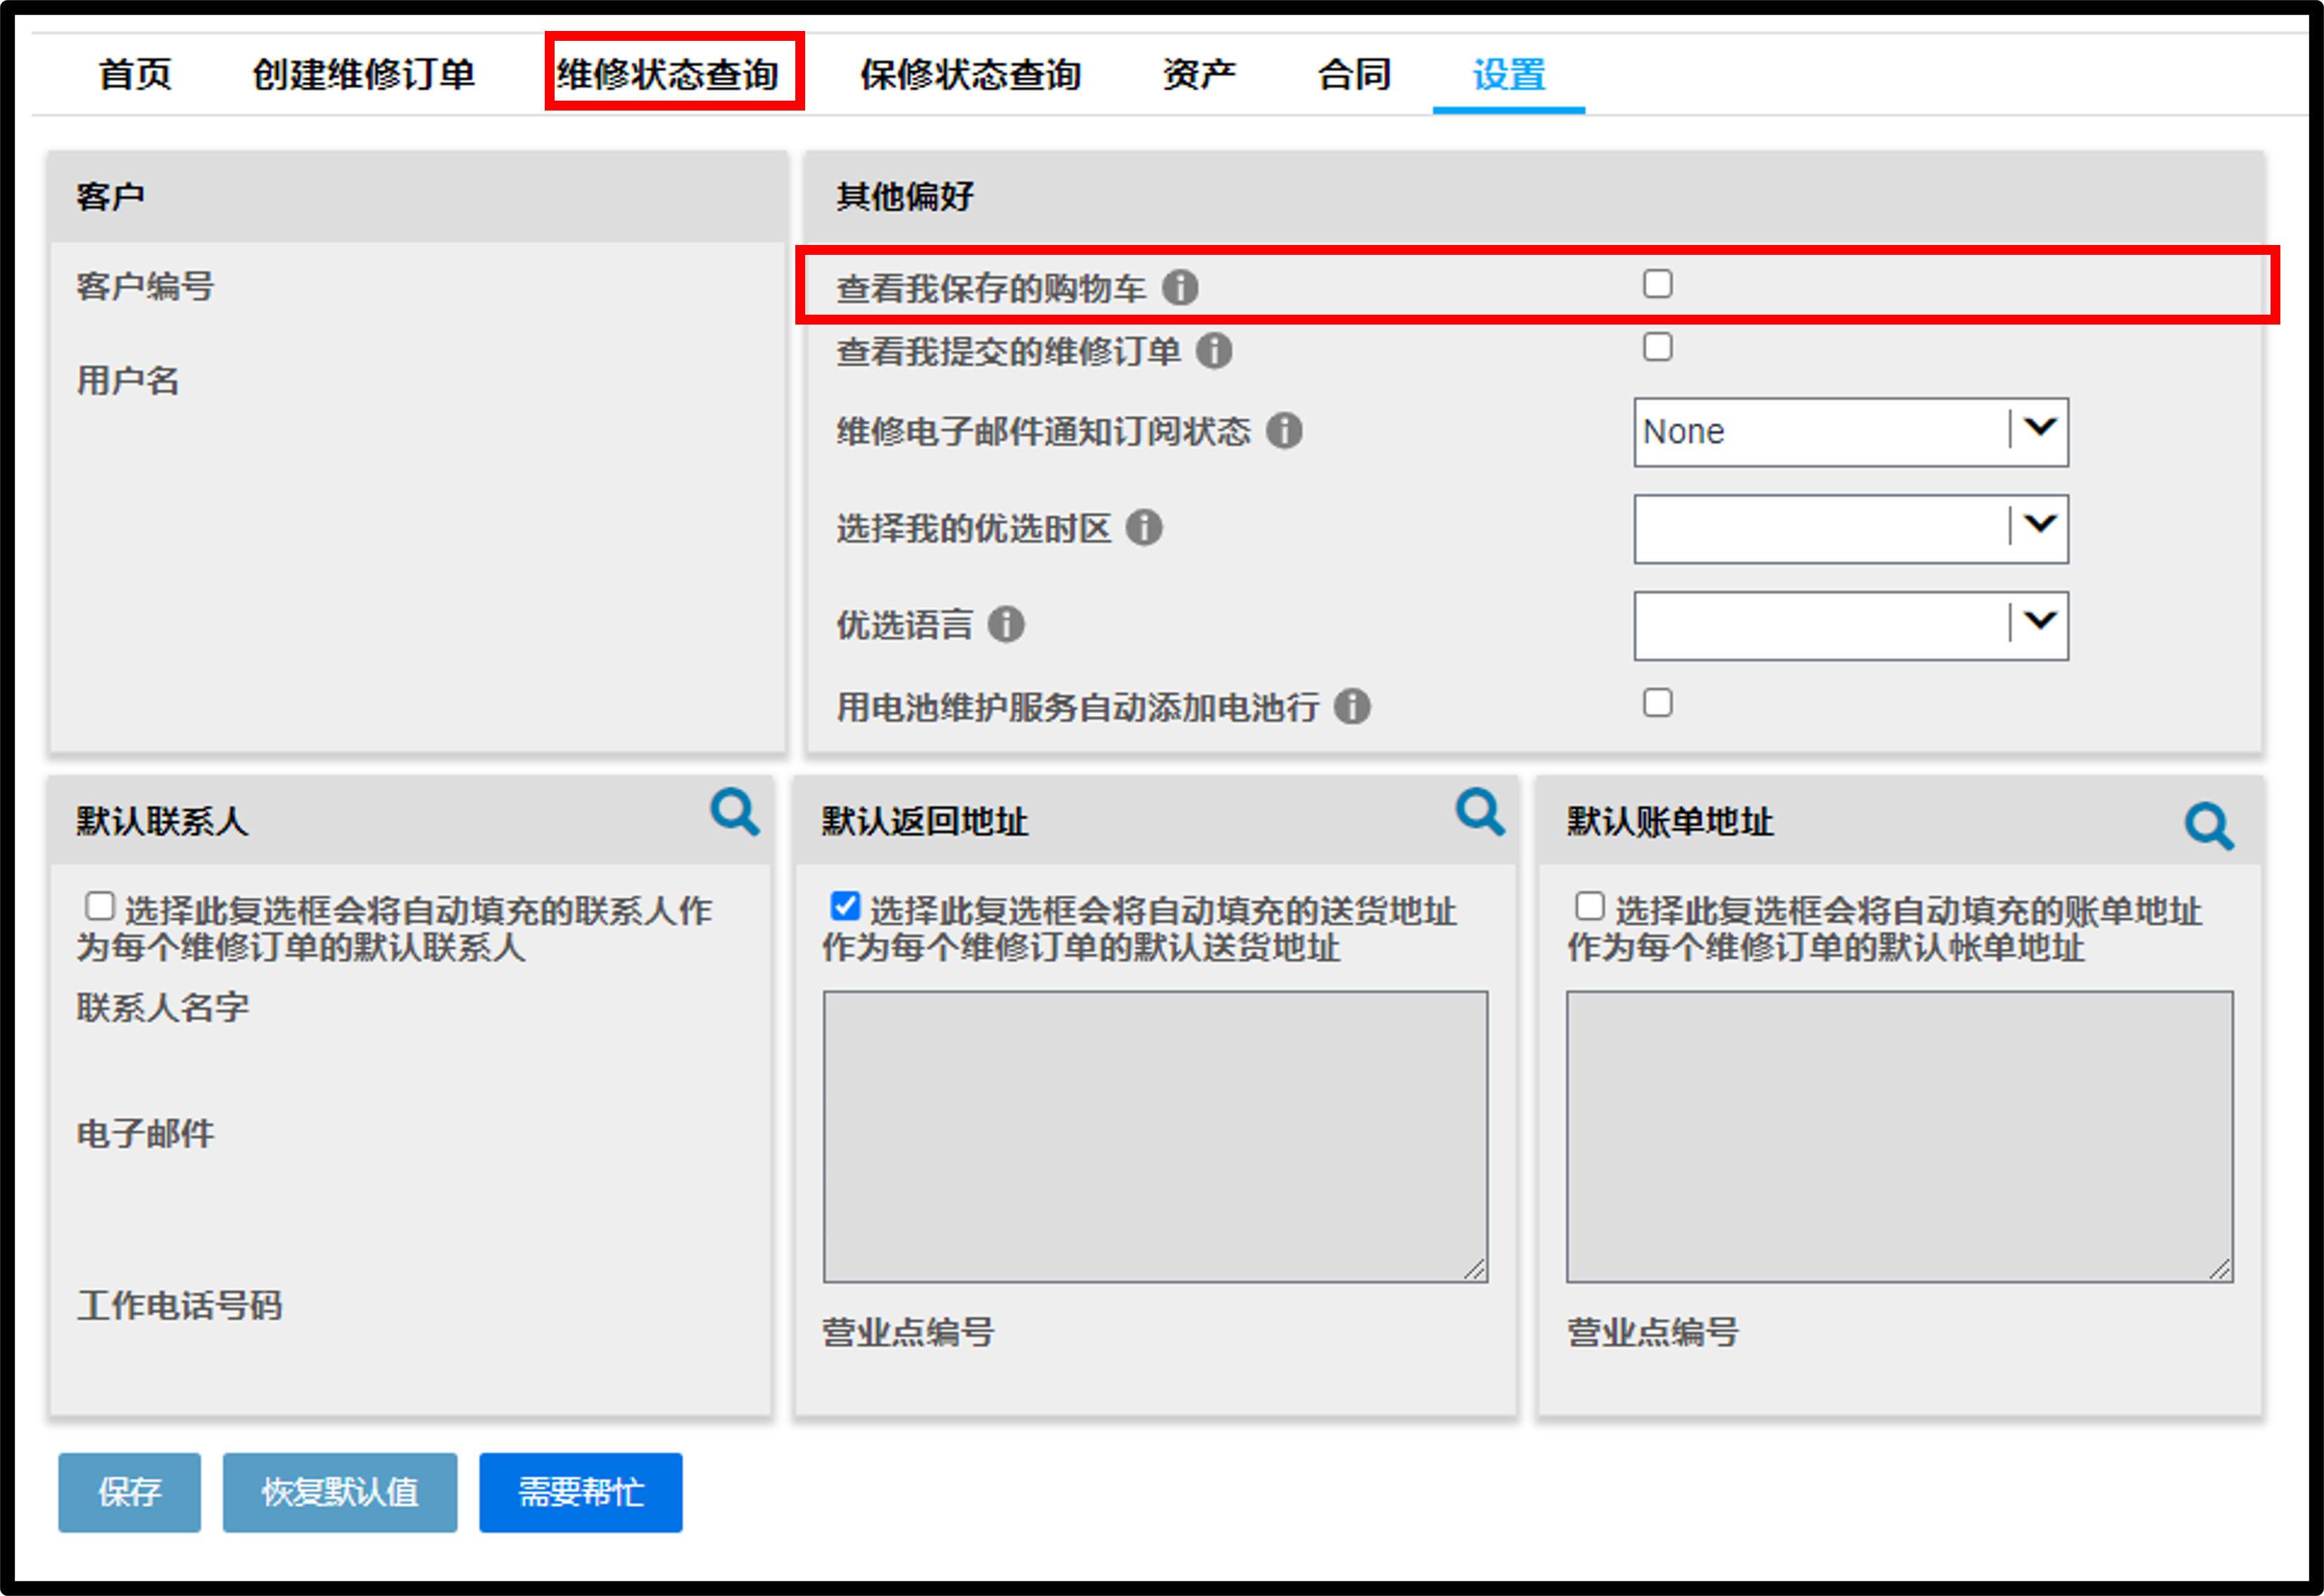
Task: Open search in 默认返回地址 header
Action: [x=1480, y=812]
